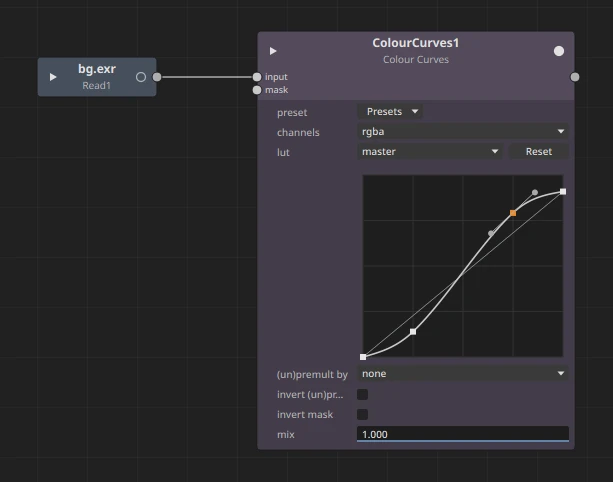Collapse the ColourCurves1 node arrow

tap(273, 51)
